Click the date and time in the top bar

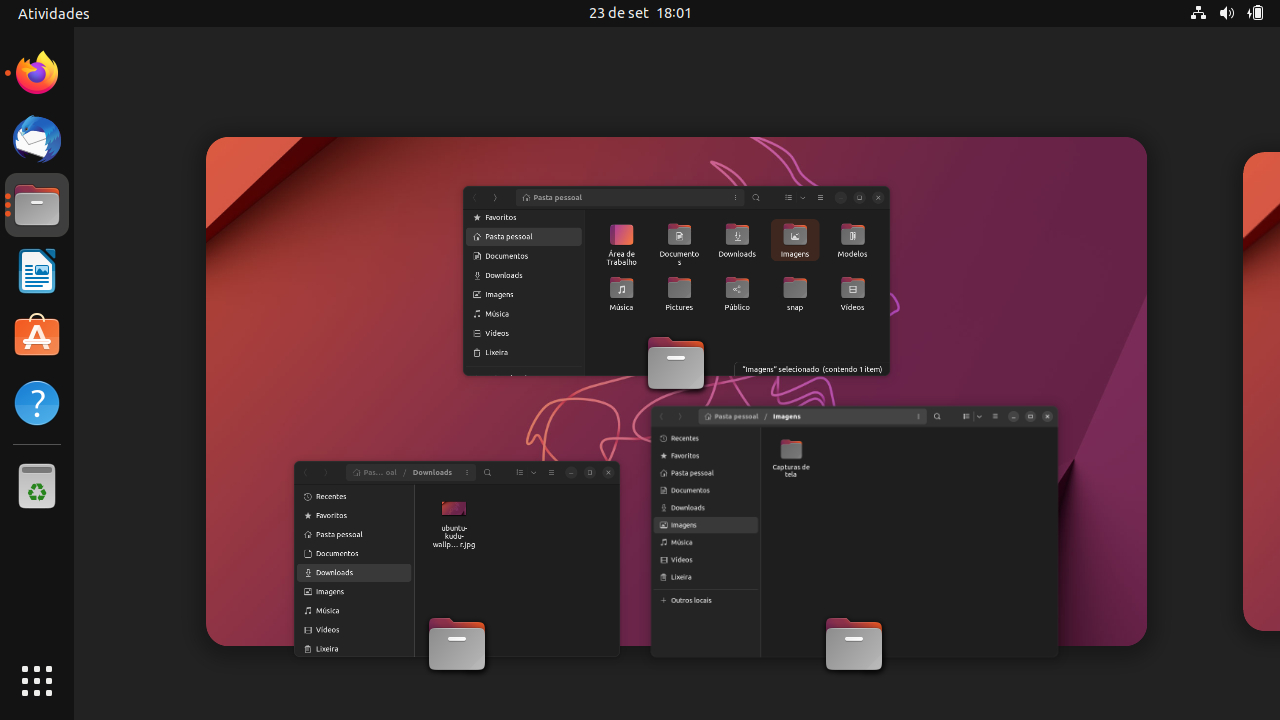(x=640, y=13)
